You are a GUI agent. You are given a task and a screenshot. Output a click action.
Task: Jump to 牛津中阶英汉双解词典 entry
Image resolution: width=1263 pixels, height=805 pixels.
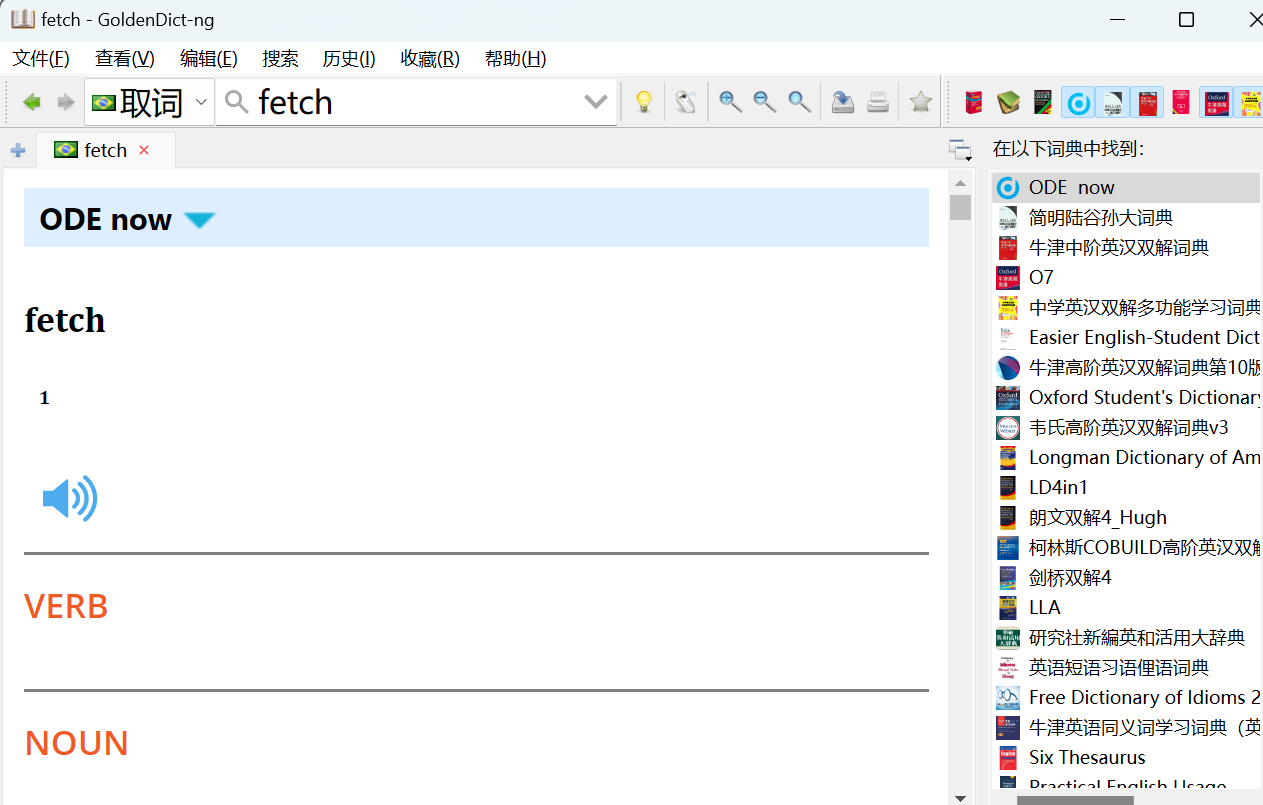coord(1126,247)
